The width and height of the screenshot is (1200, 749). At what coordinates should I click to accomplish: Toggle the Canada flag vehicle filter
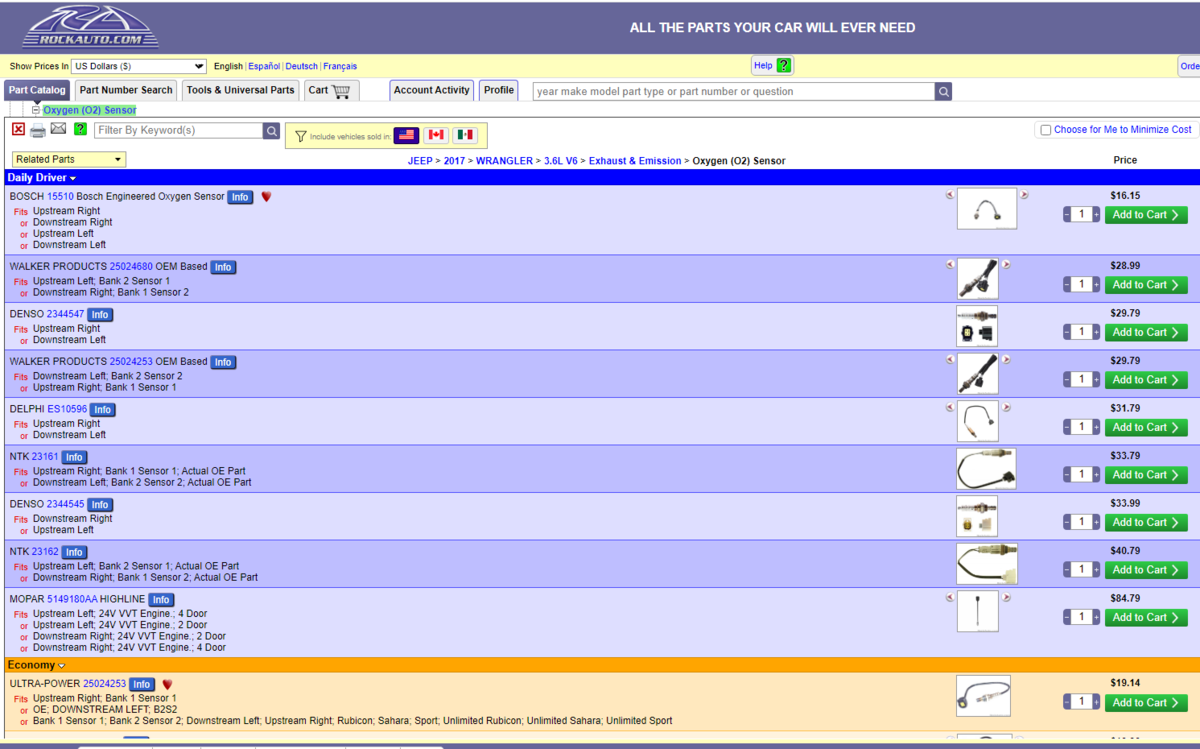click(436, 135)
